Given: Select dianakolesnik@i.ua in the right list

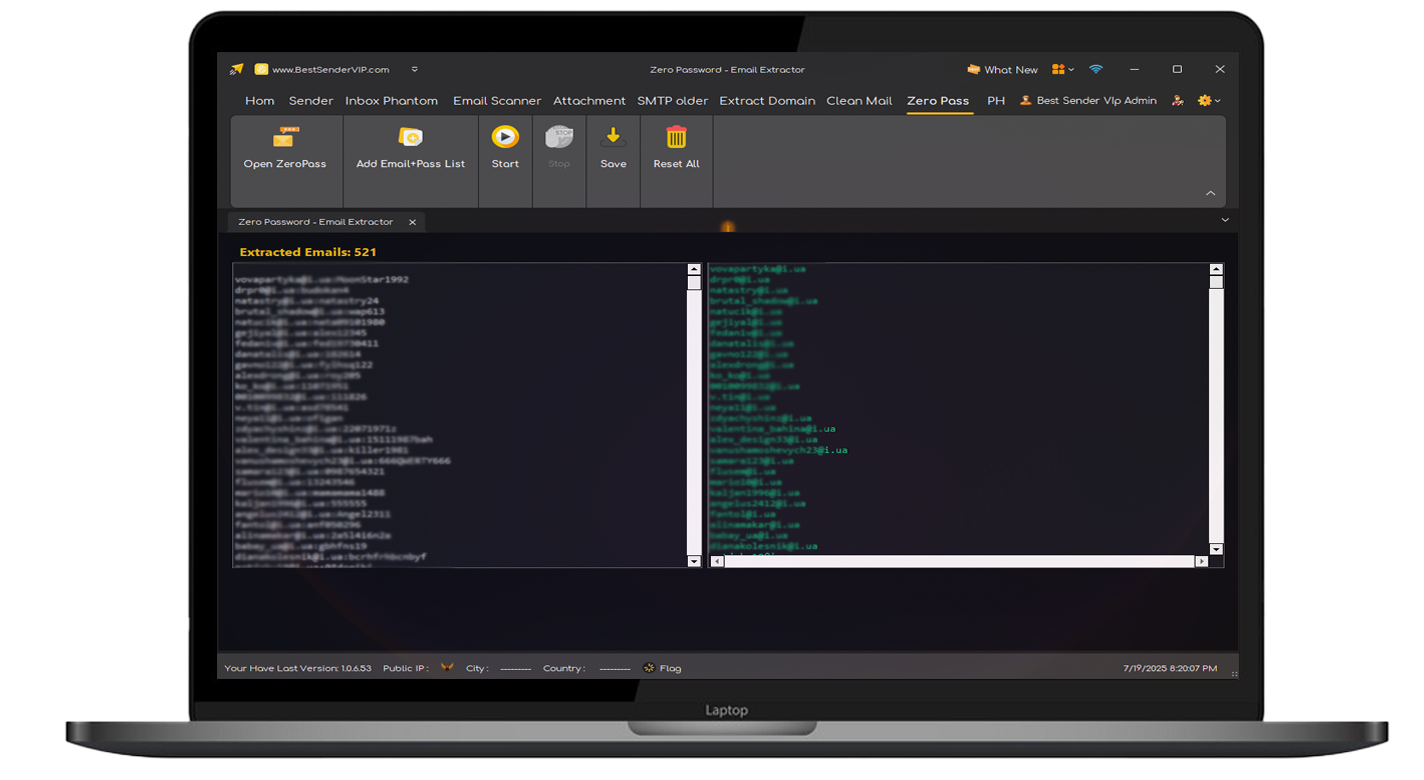Looking at the screenshot, I should [x=763, y=546].
